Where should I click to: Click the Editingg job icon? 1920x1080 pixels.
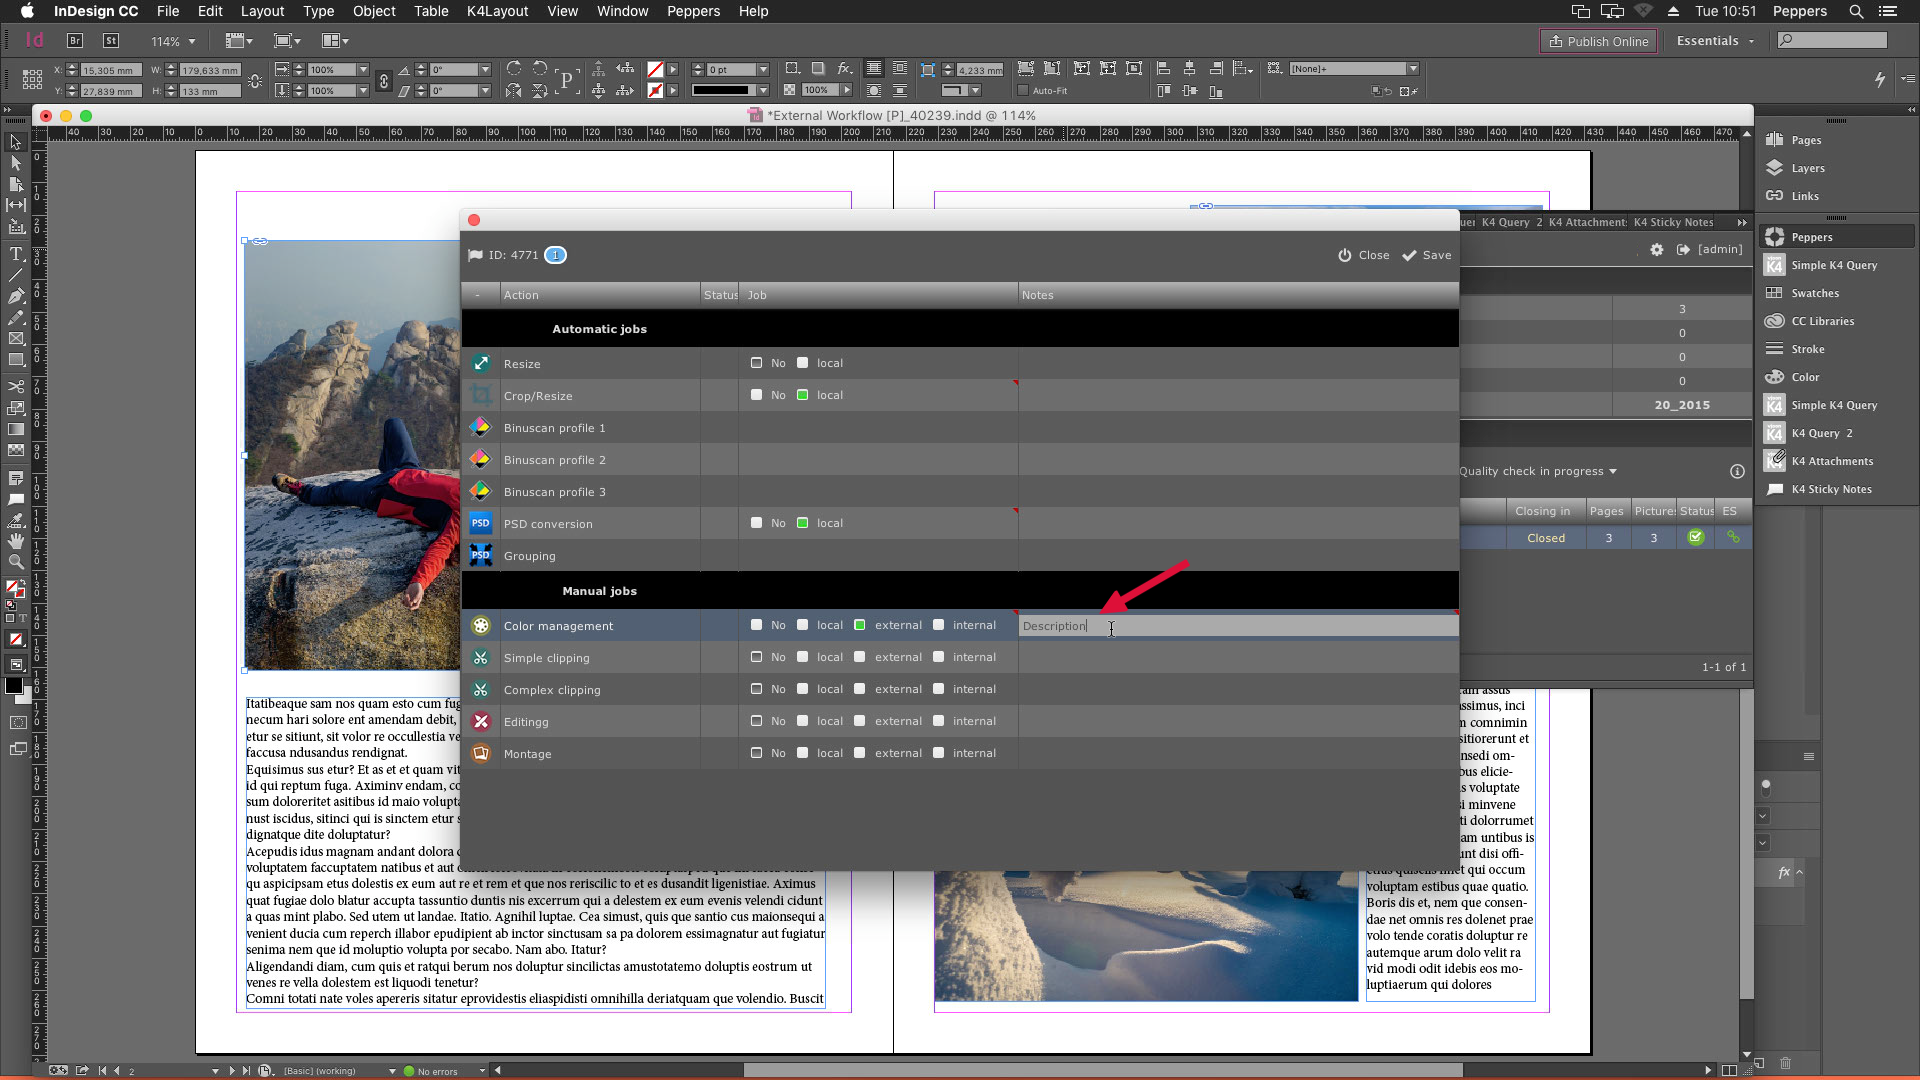(481, 721)
